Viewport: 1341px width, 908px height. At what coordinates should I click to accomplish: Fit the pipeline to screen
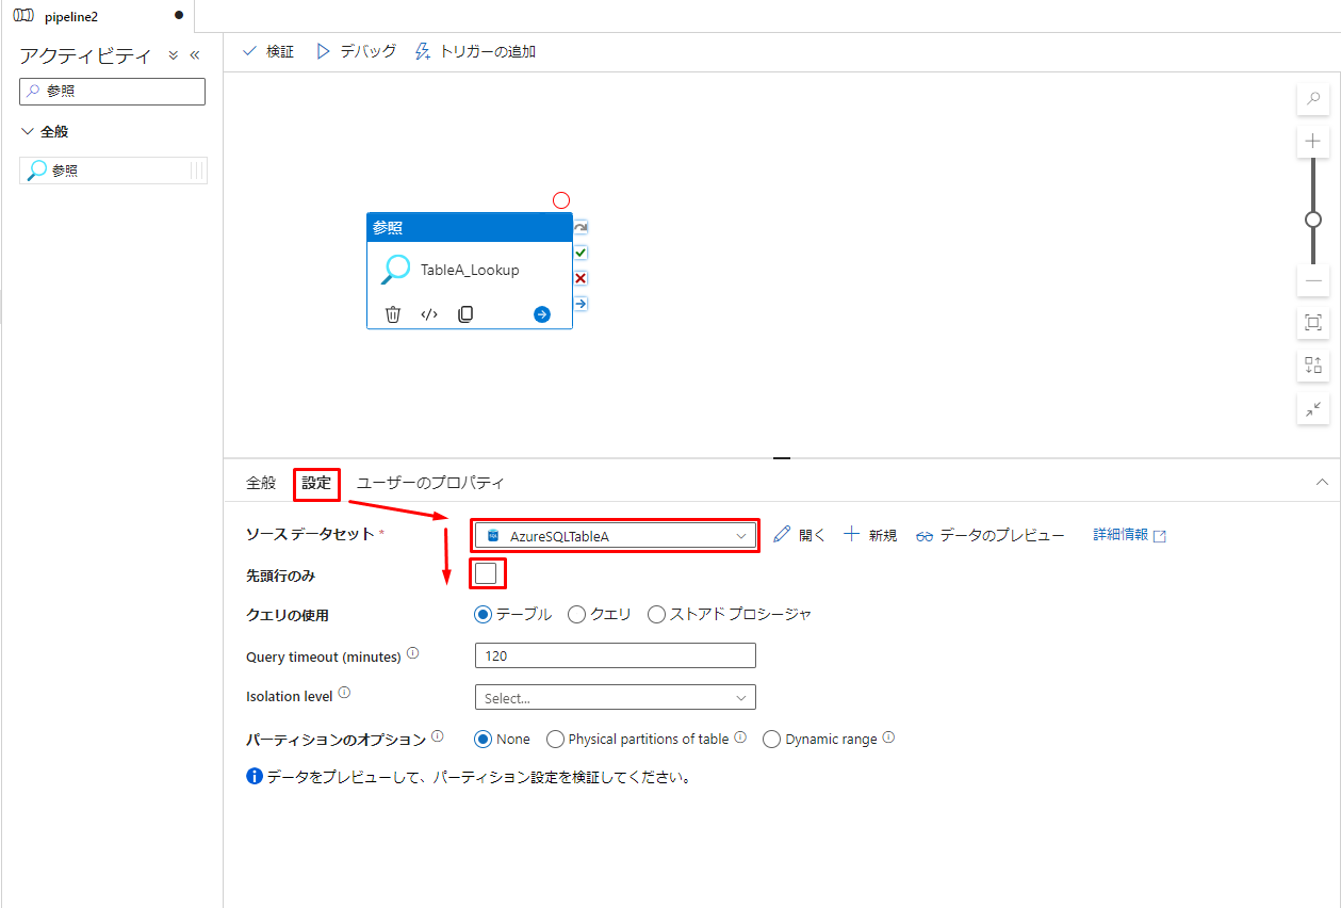(x=1313, y=322)
